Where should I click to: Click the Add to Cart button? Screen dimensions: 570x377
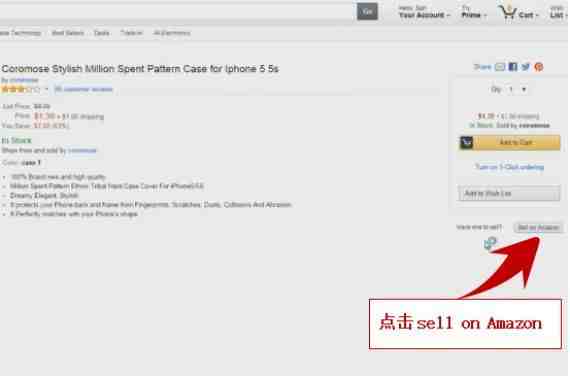510,143
